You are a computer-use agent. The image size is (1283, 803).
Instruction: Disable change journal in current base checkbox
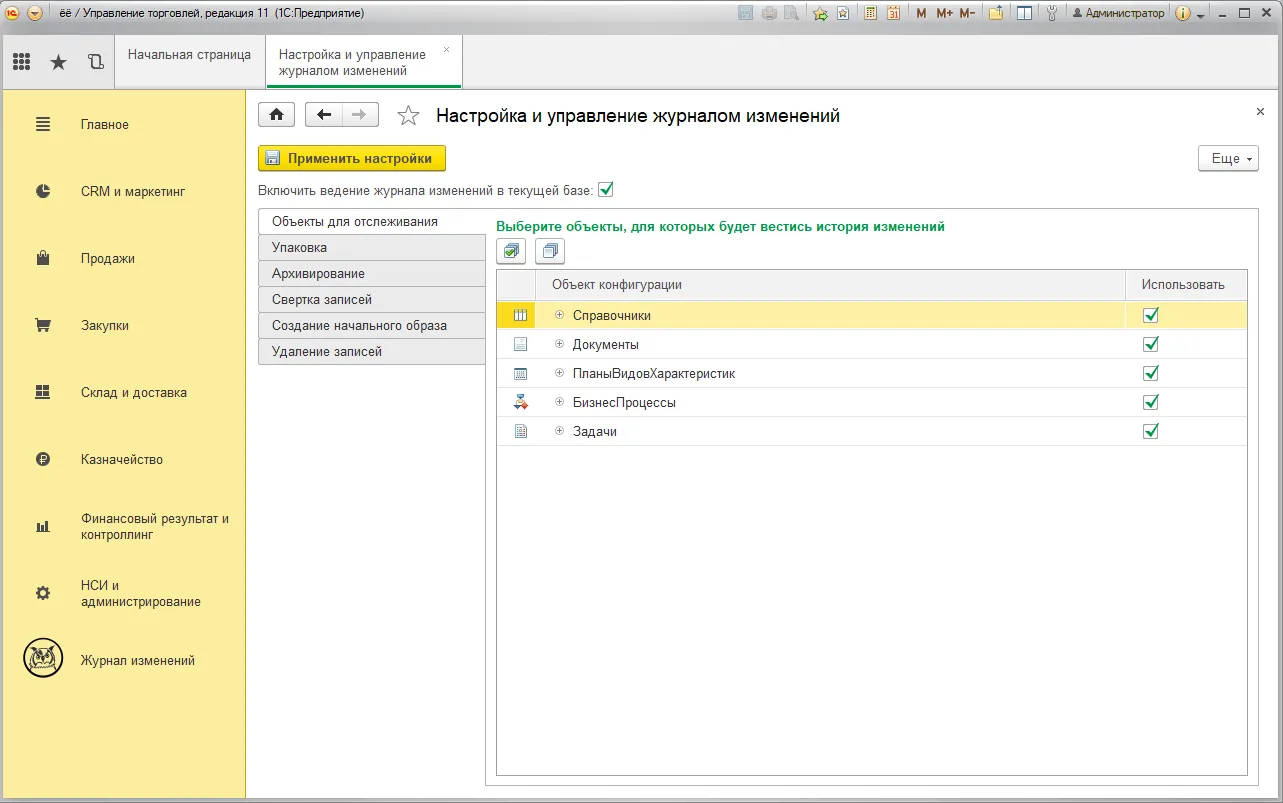(605, 189)
